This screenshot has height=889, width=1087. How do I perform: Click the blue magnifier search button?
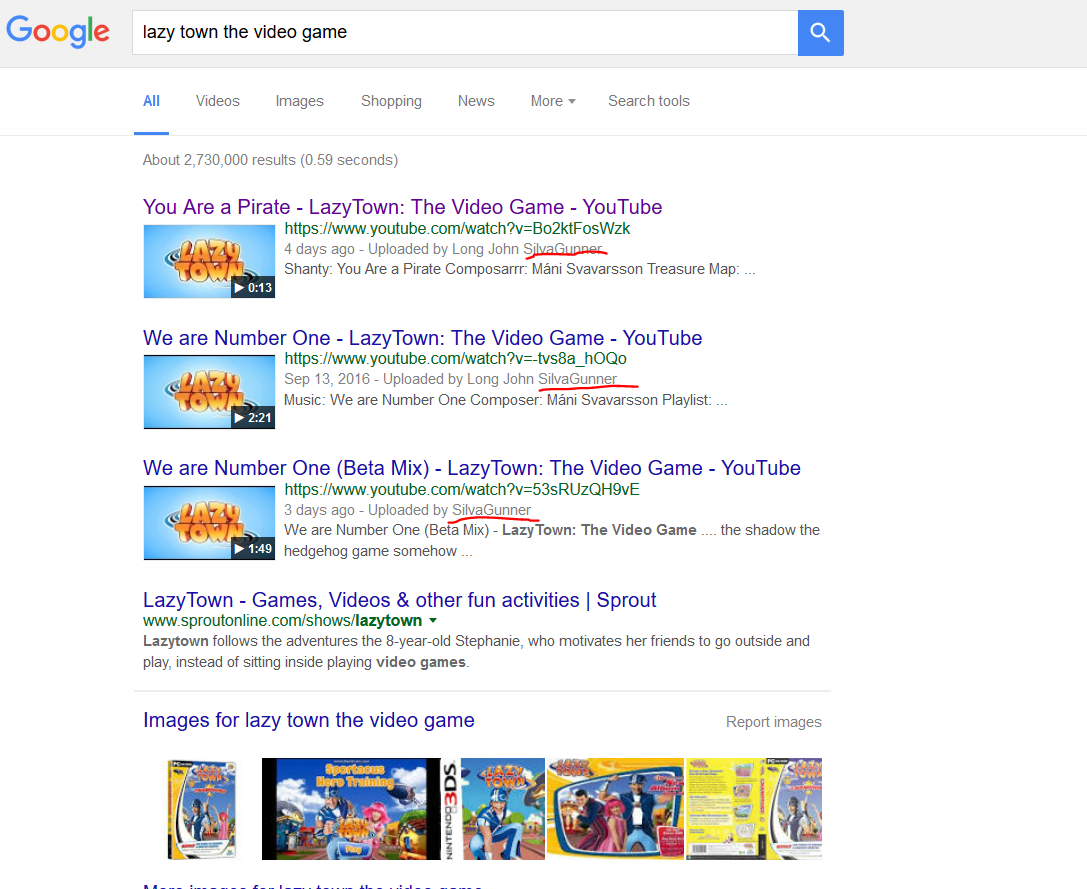(x=820, y=33)
